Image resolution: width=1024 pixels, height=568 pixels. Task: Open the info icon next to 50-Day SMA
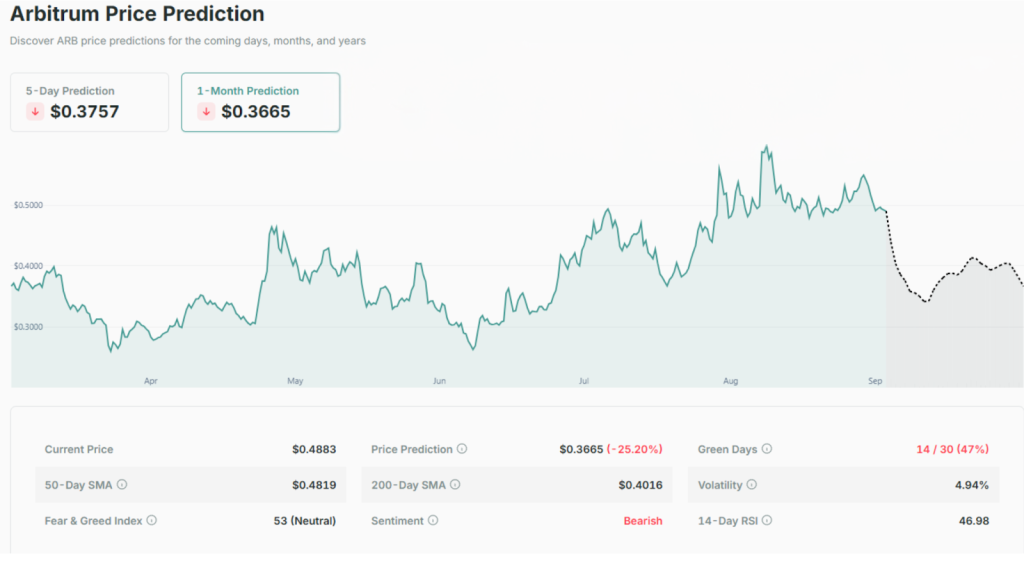(122, 484)
